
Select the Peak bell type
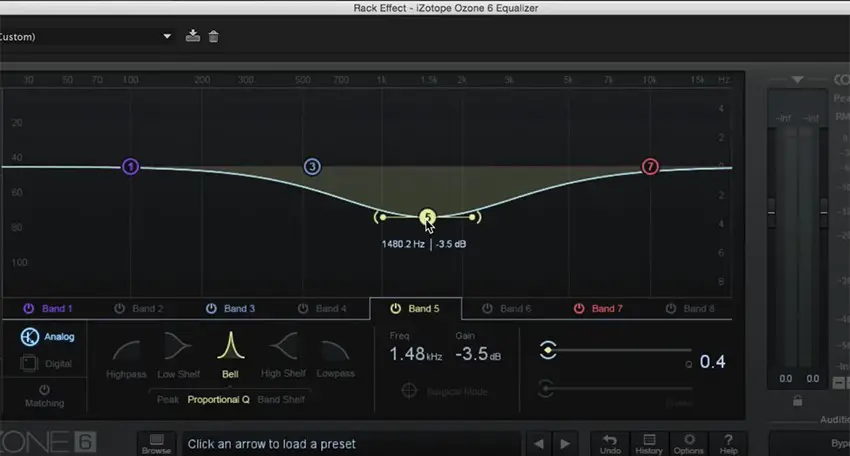[168, 400]
